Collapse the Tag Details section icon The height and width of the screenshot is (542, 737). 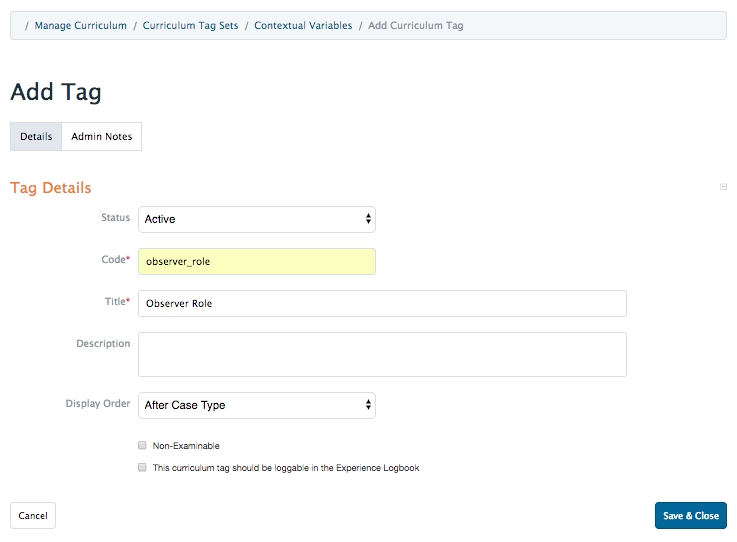pyautogui.click(x=723, y=187)
